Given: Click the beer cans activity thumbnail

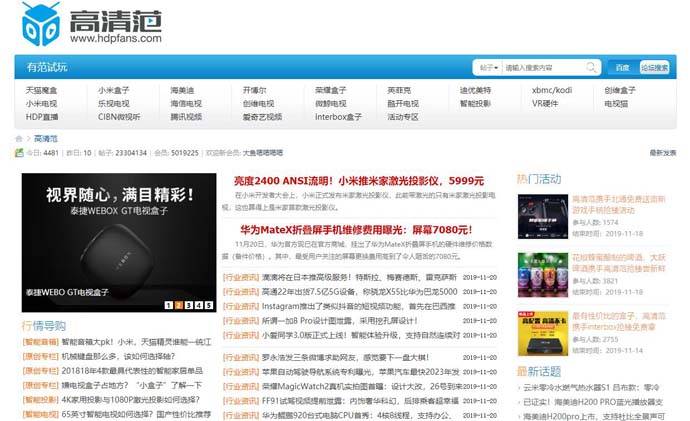Looking at the screenshot, I should 543,275.
